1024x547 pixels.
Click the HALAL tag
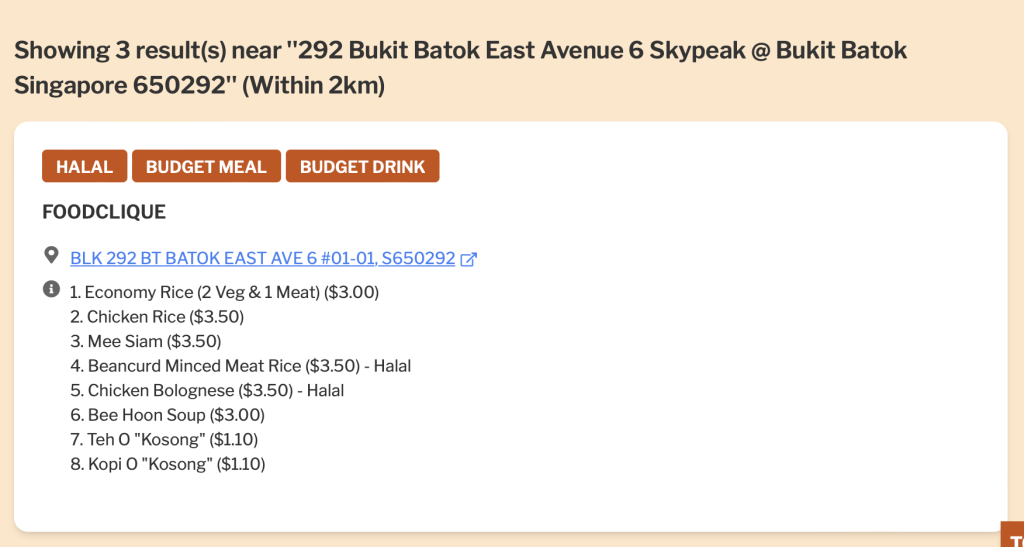click(x=84, y=167)
